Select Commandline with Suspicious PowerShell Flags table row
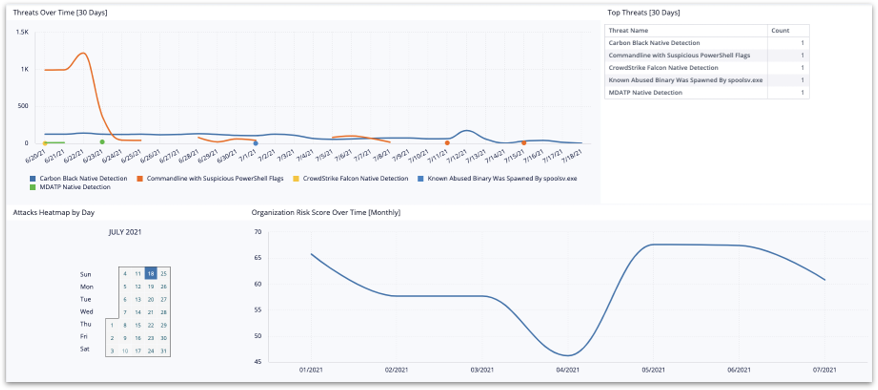The width and height of the screenshot is (878, 390). coord(707,55)
